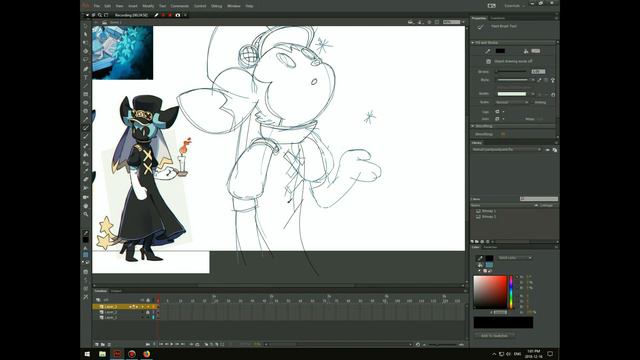Open the Window menu

(x=234, y=6)
